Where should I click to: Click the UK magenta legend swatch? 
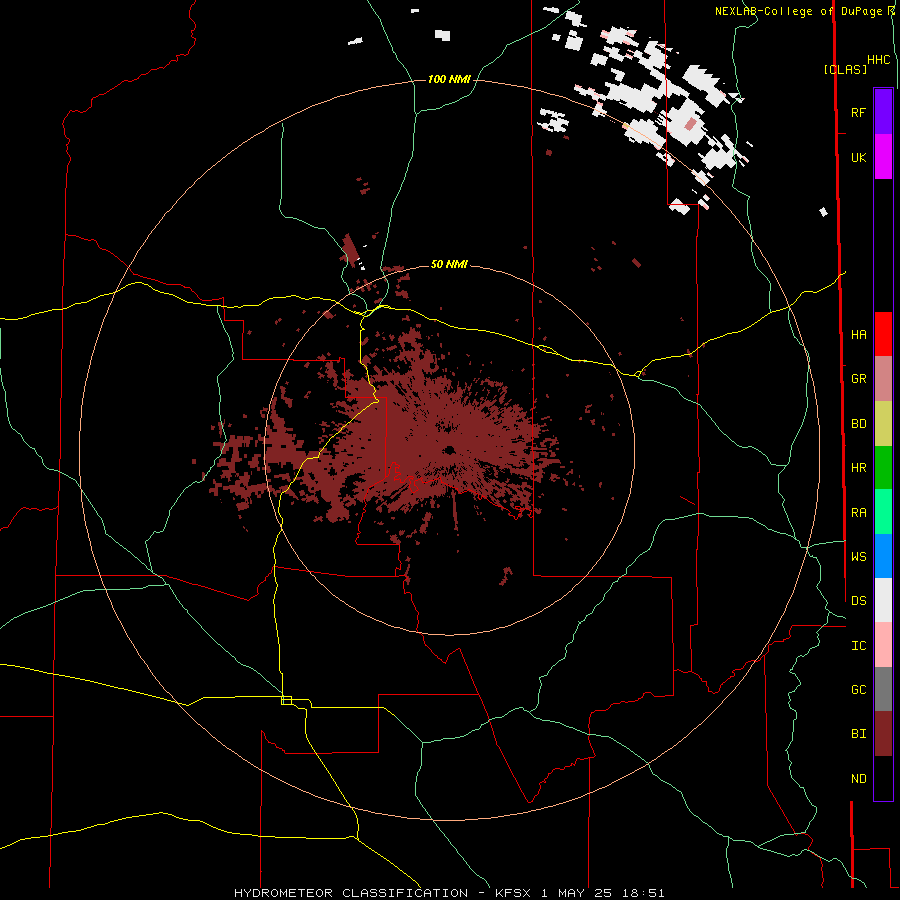click(x=883, y=157)
